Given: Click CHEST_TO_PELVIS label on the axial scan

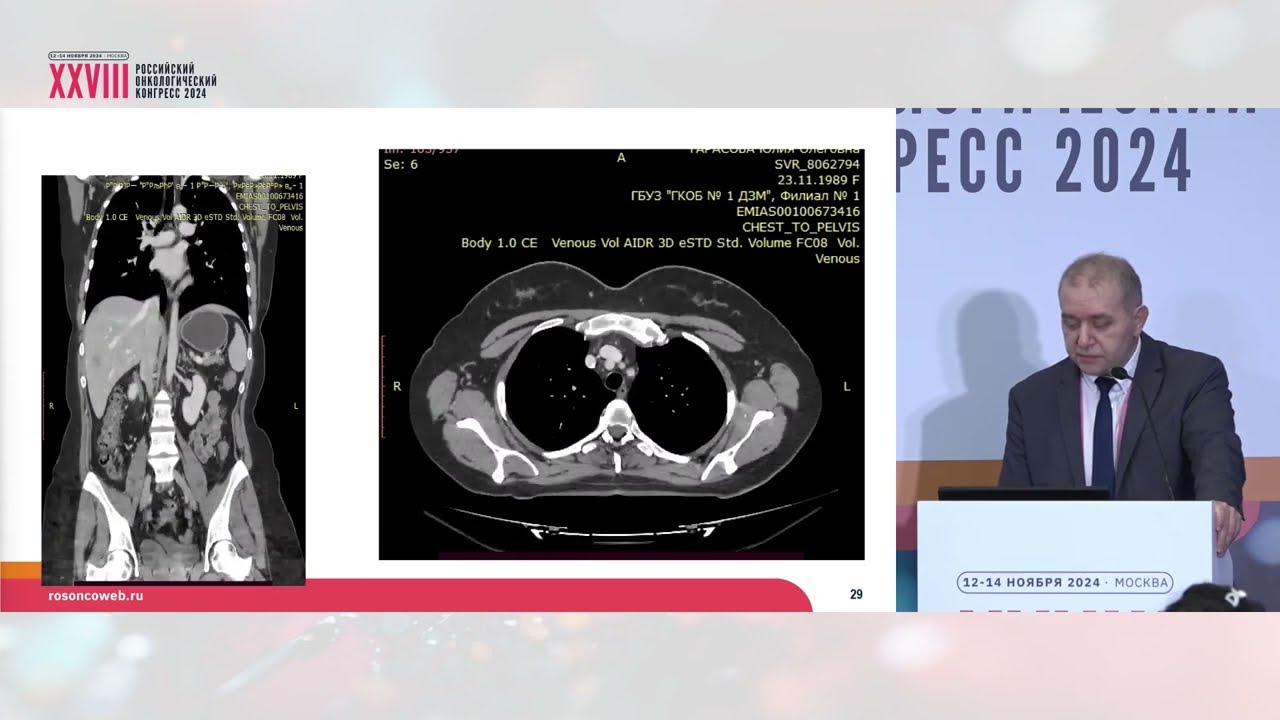Looking at the screenshot, I should 801,227.
